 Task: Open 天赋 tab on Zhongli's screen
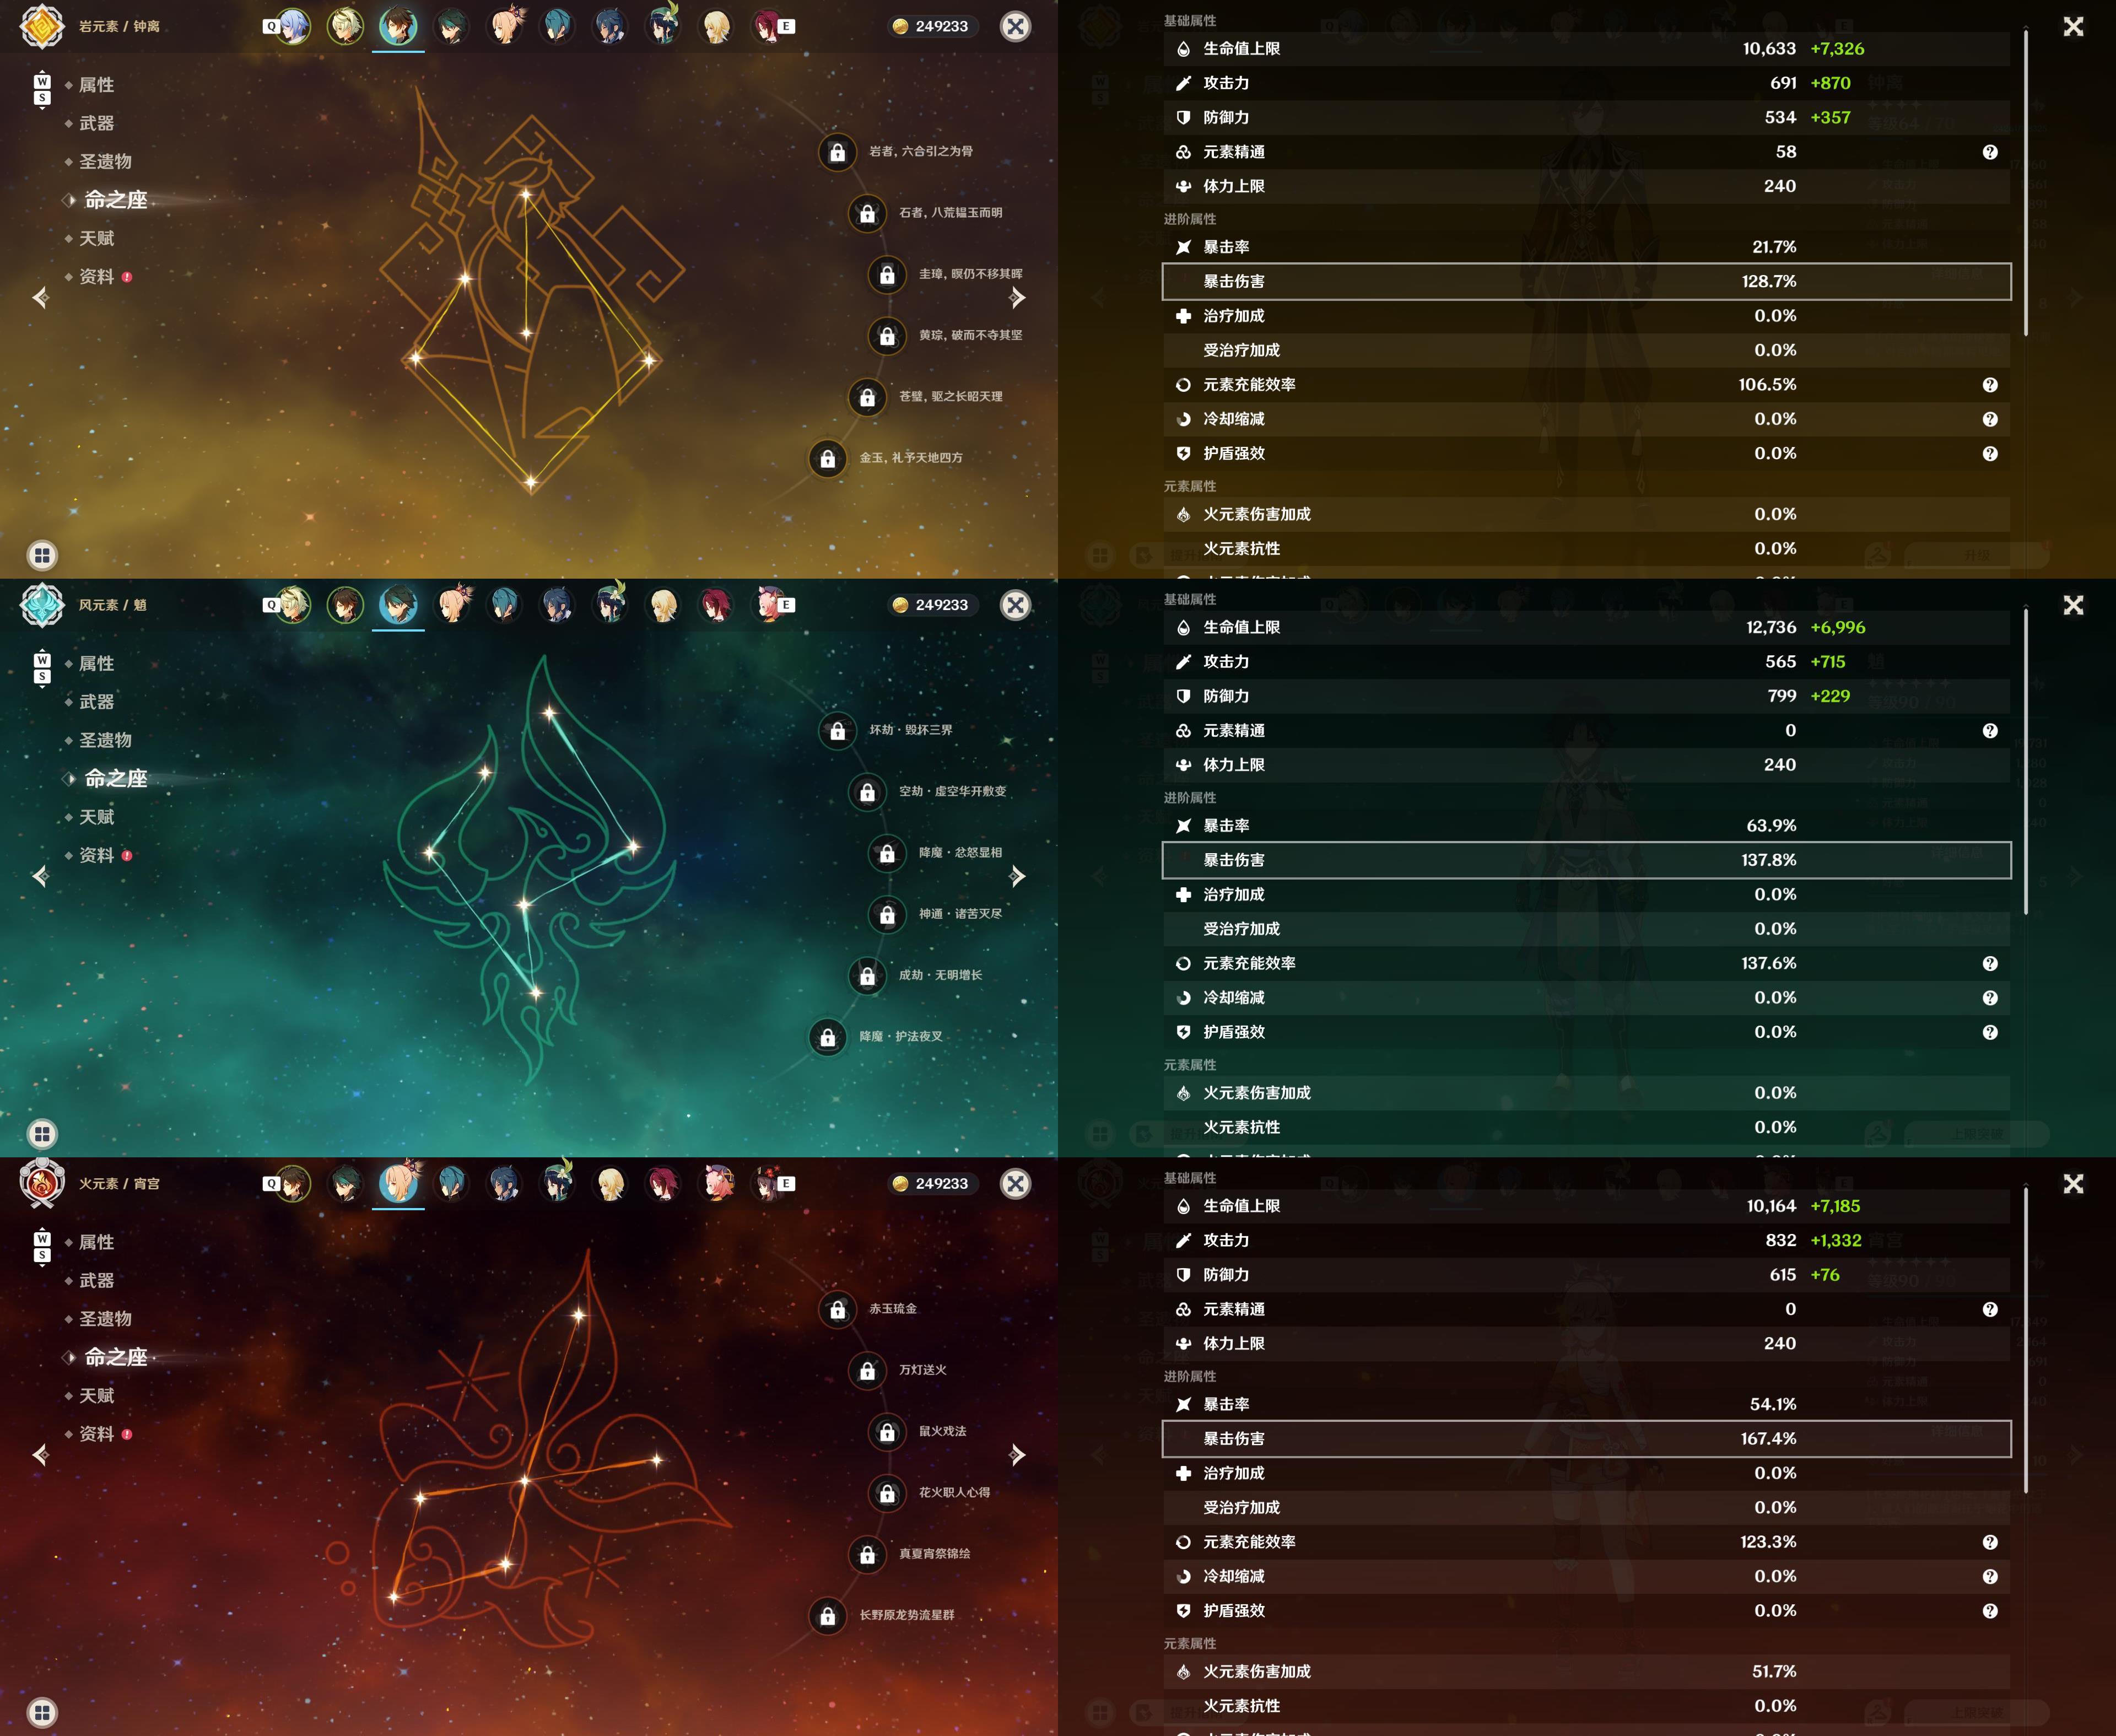[x=96, y=238]
